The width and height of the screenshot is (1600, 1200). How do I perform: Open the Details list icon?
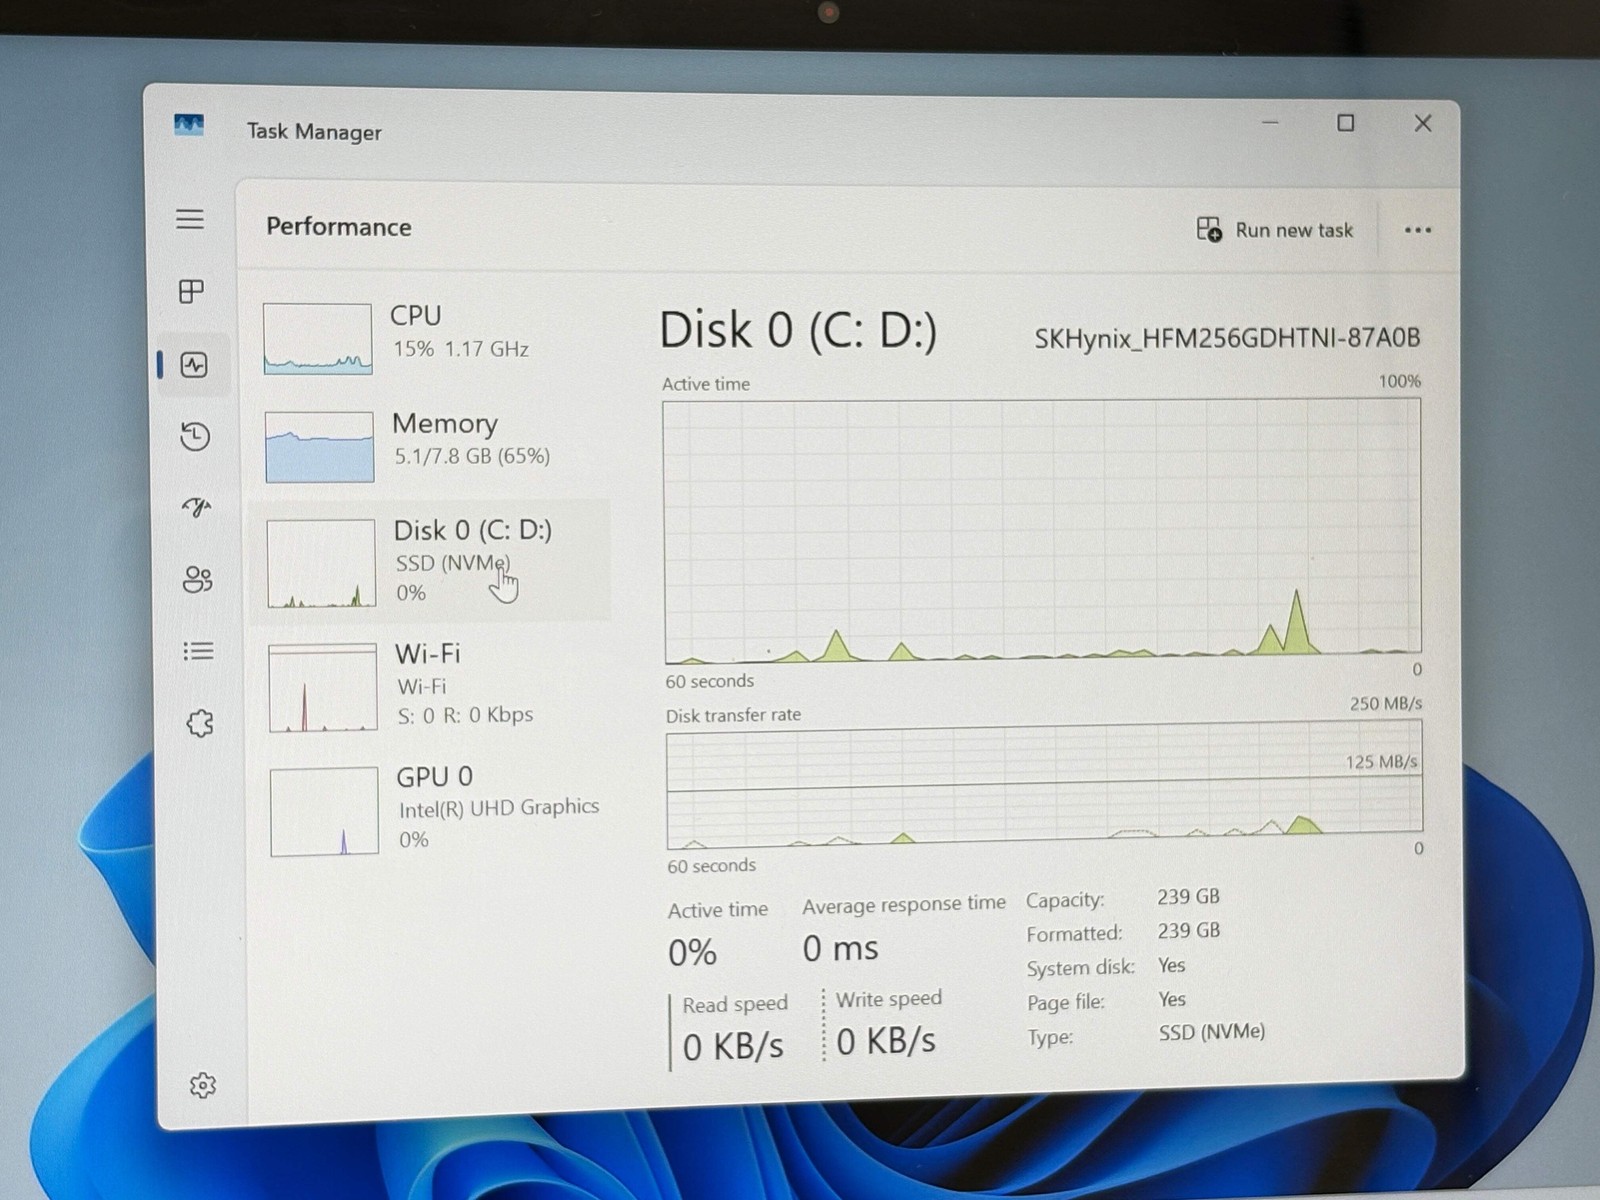click(199, 652)
